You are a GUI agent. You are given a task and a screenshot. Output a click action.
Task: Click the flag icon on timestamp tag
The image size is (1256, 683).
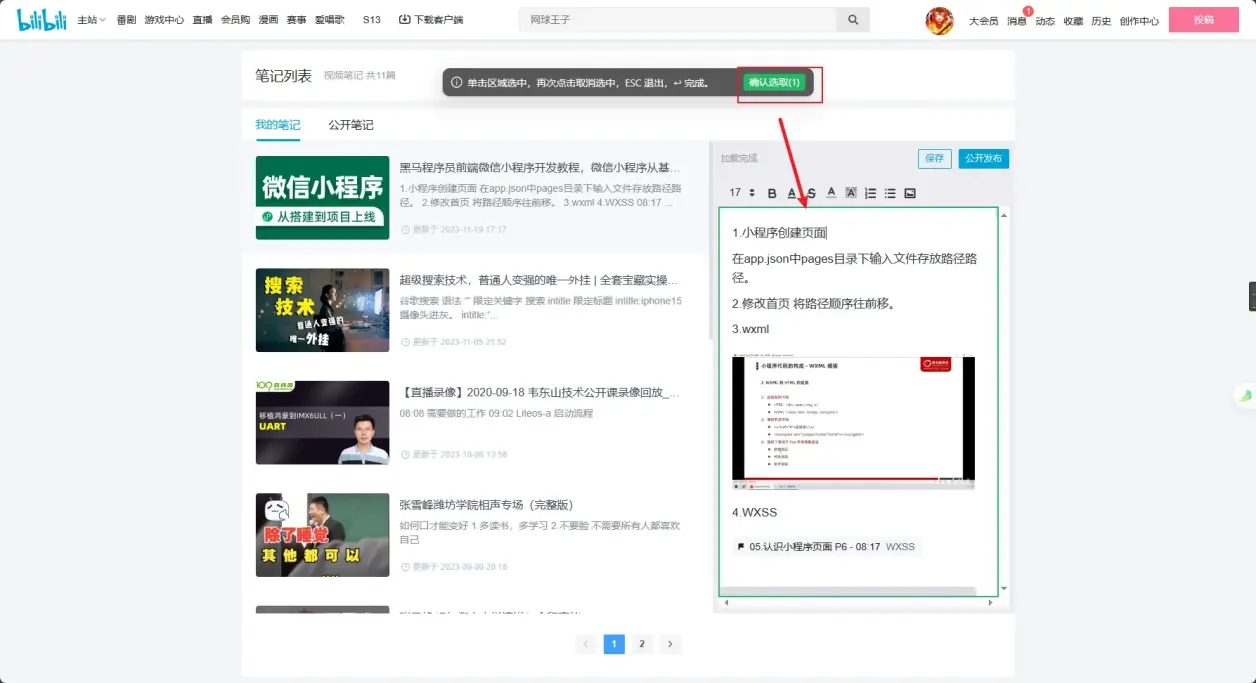[x=741, y=547]
